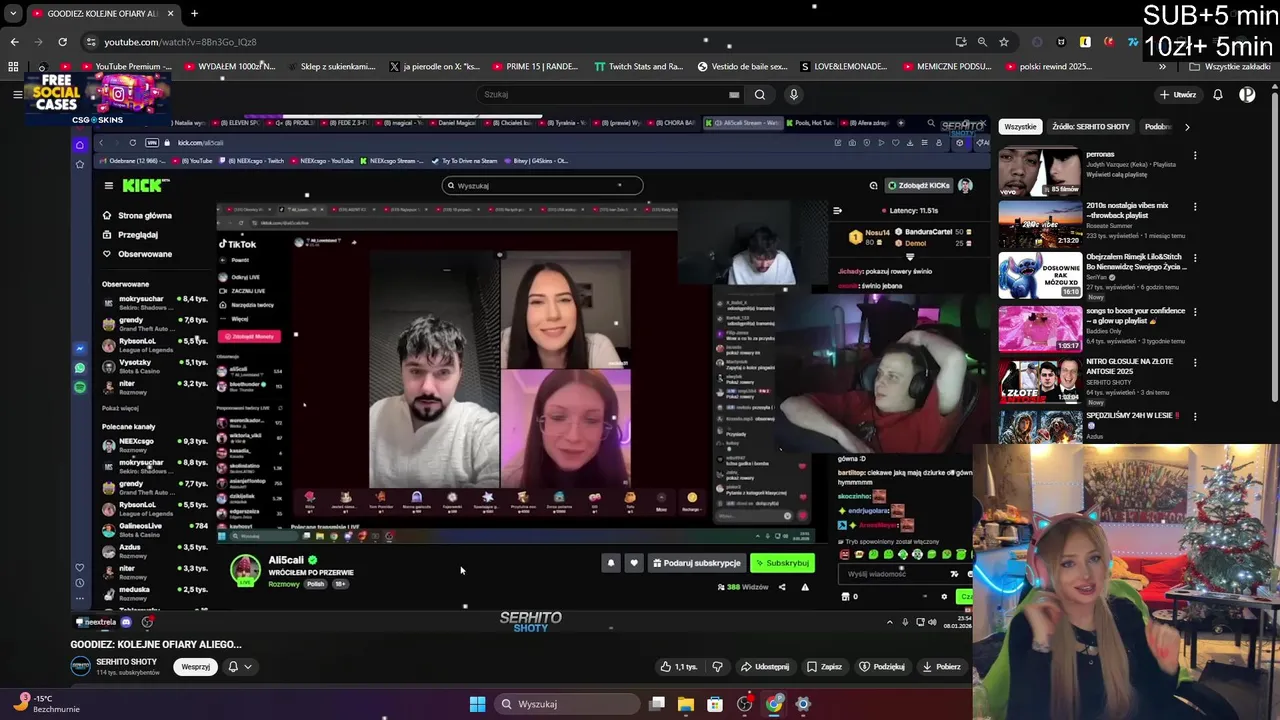
Task: Open SERHITO SHOTY channel avatar
Action: 80,667
